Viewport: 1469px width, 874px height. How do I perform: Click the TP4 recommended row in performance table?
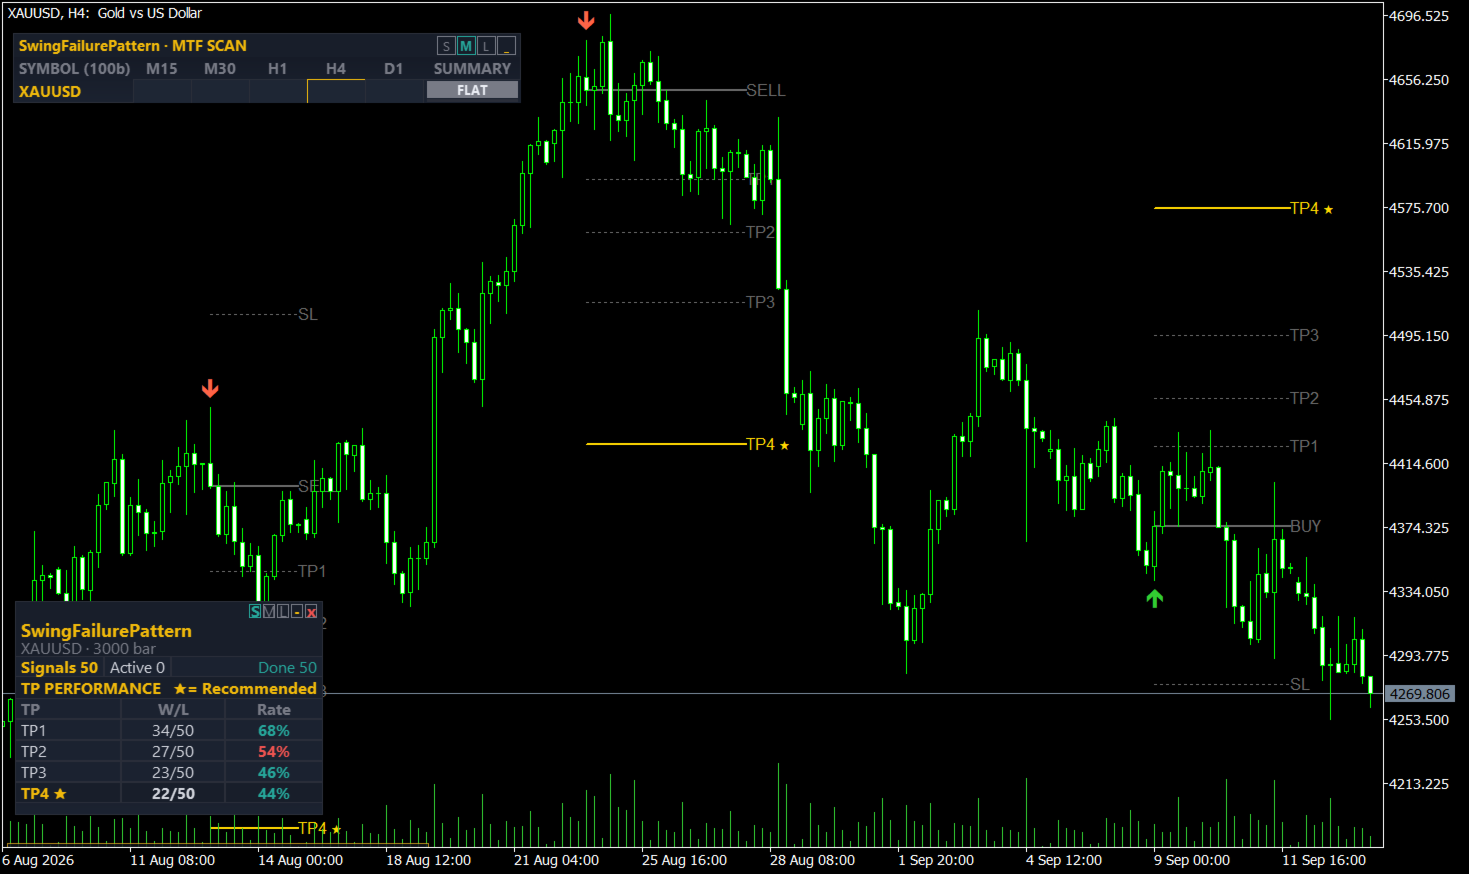(170, 794)
